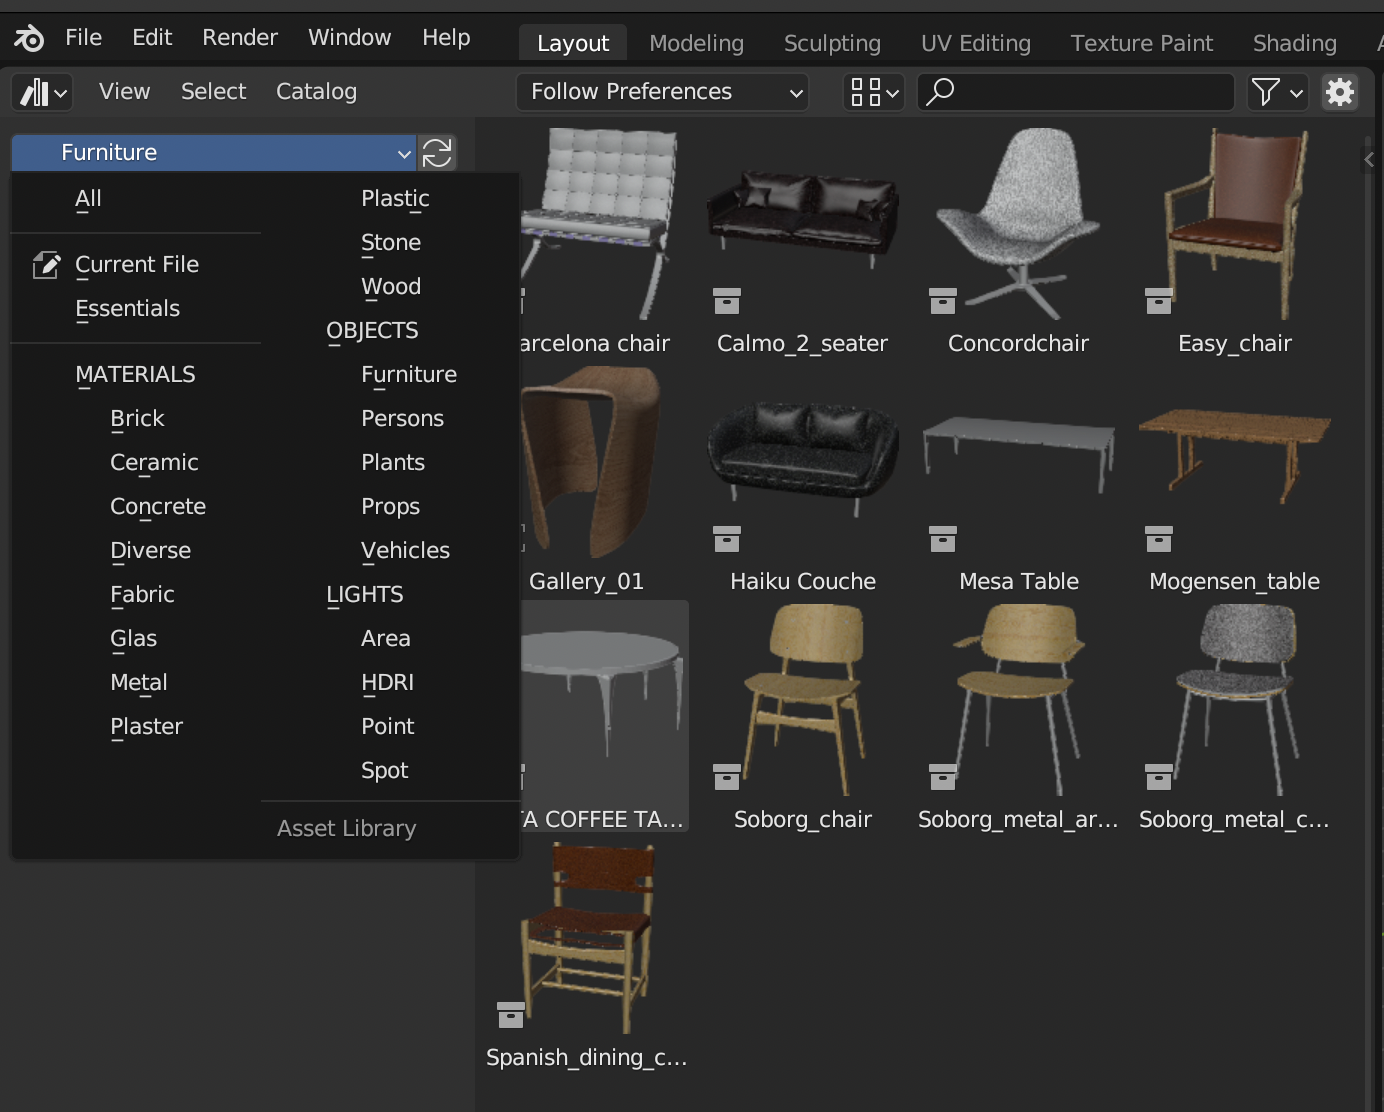This screenshot has height=1112, width=1384.
Task: Choose the HDRI lights catalog
Action: 387,683
